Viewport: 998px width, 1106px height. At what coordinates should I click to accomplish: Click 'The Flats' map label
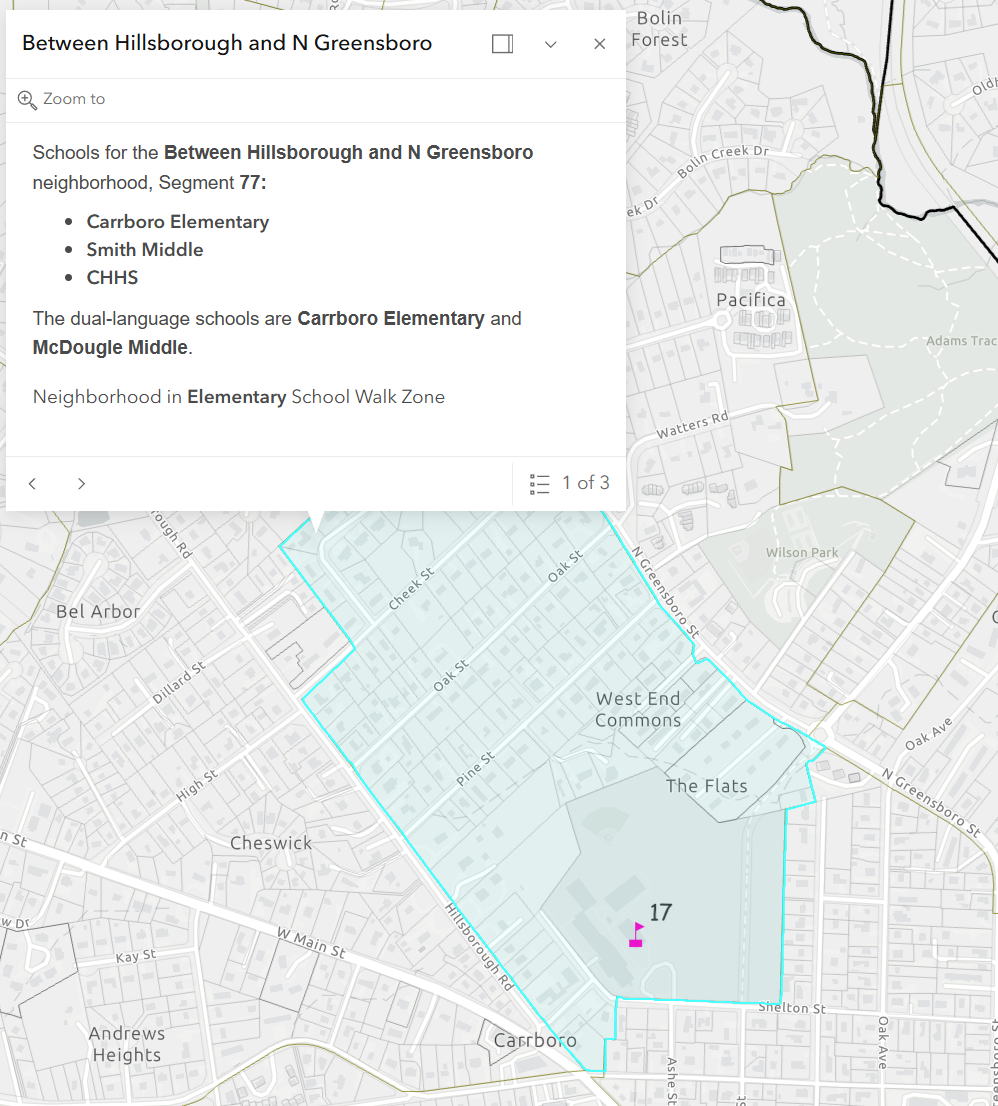[x=707, y=786]
